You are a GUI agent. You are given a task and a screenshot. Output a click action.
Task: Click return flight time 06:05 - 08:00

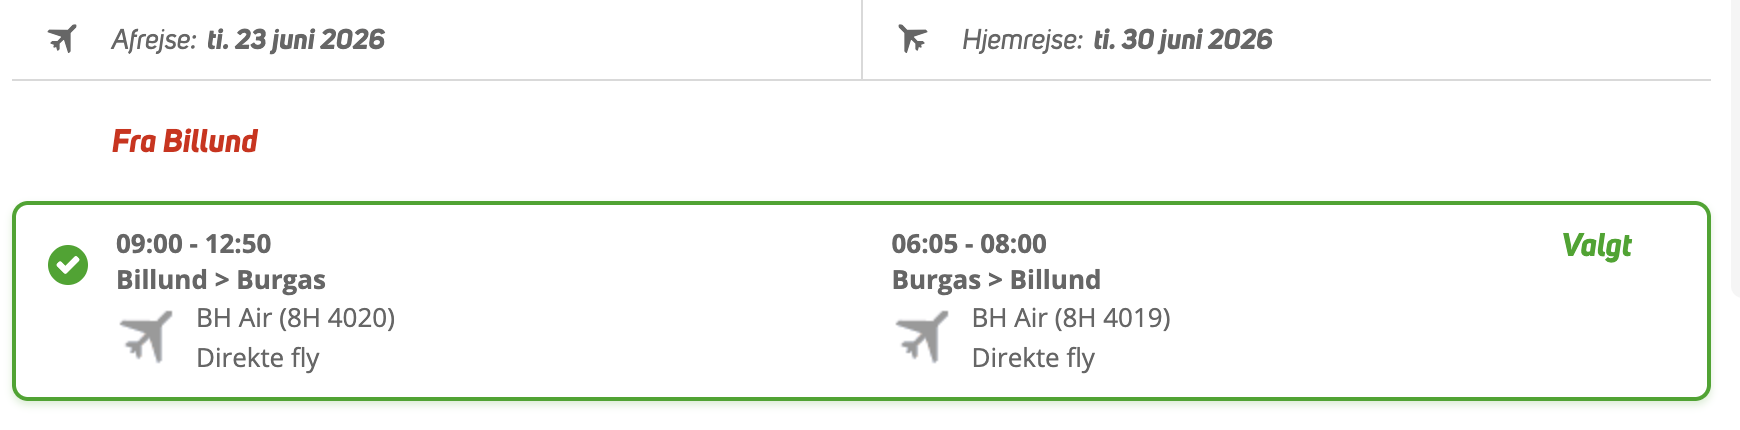pos(969,244)
